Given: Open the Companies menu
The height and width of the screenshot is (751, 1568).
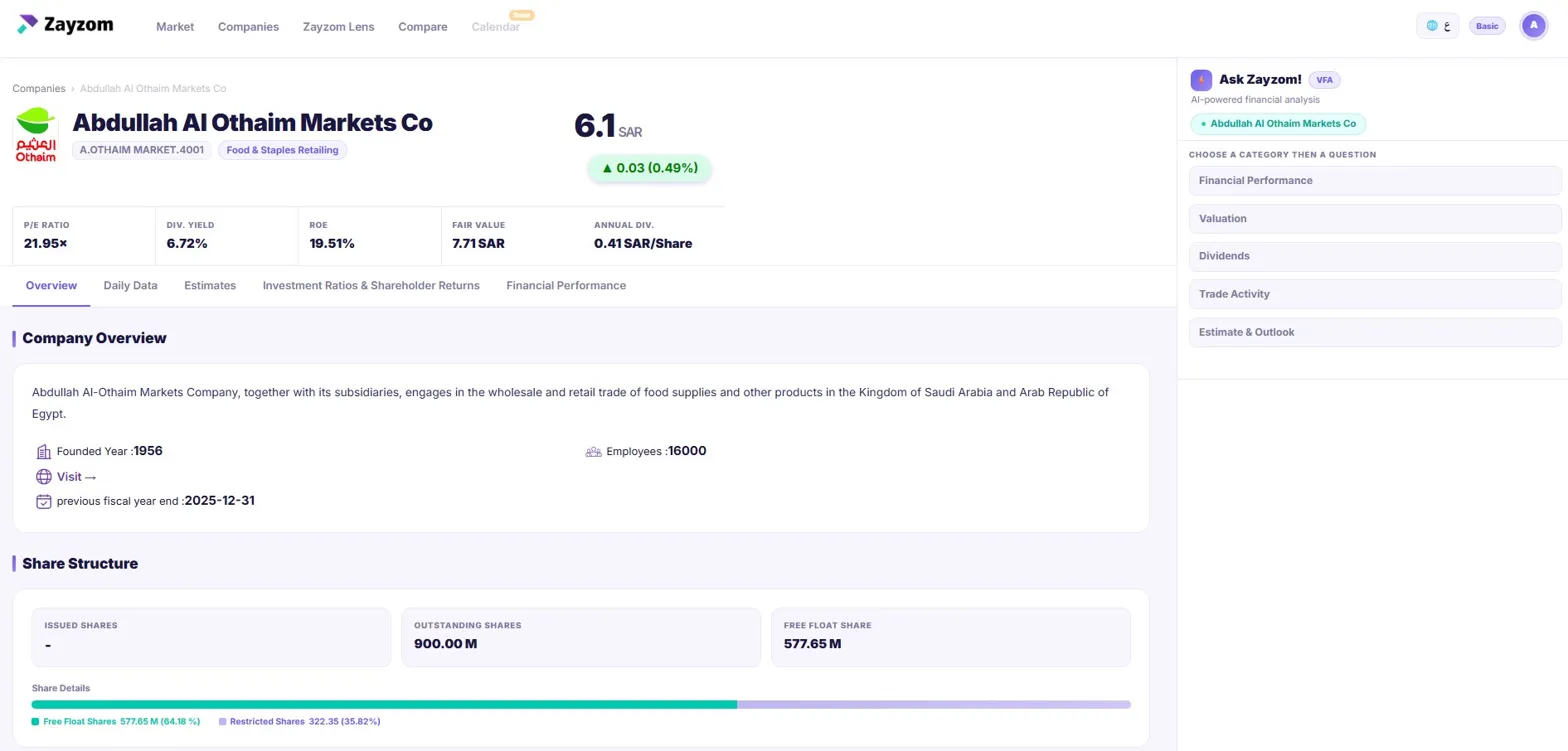Looking at the screenshot, I should click(x=248, y=27).
